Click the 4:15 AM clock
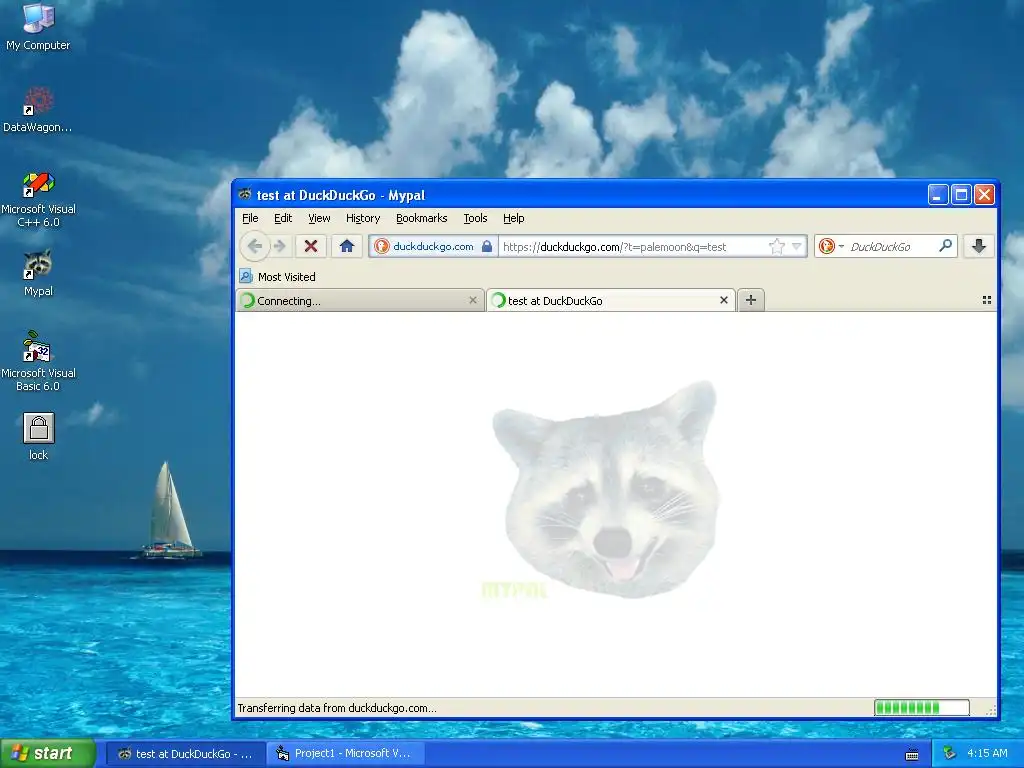Viewport: 1024px width, 768px height. pos(987,754)
